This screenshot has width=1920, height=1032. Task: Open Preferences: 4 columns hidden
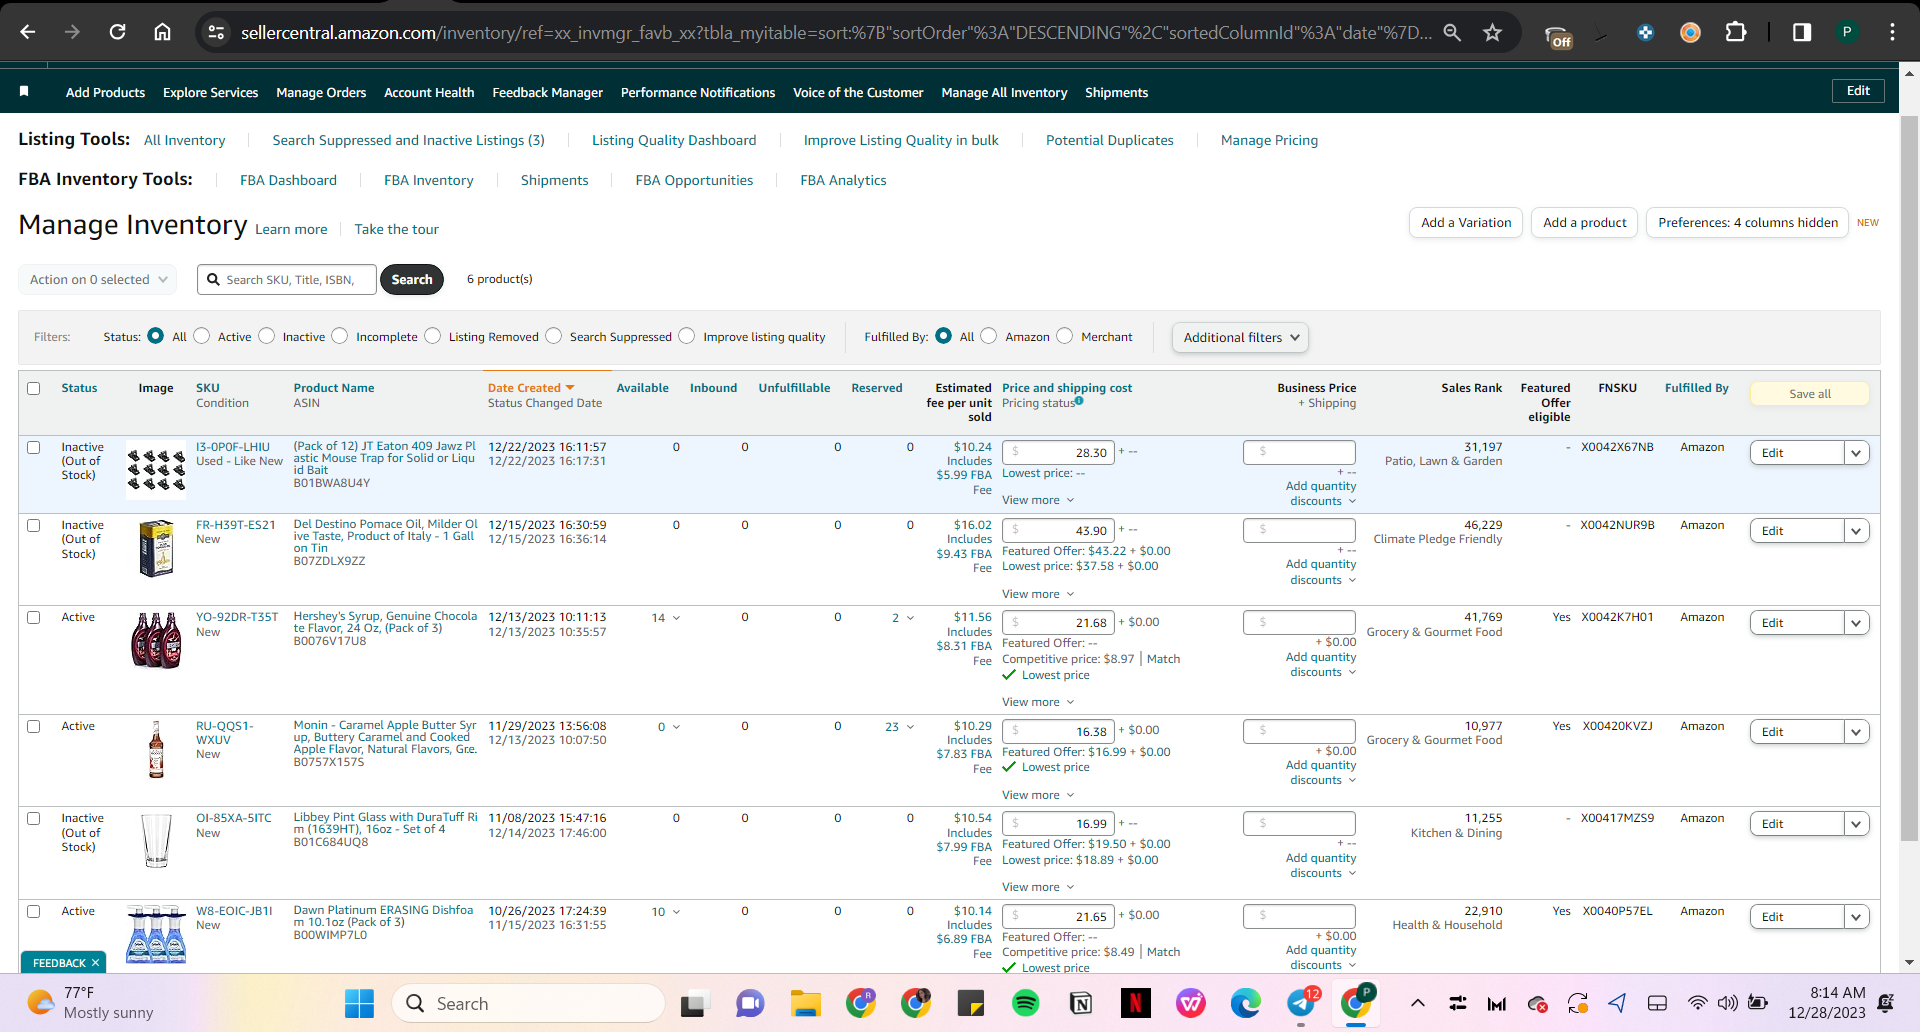point(1748,222)
